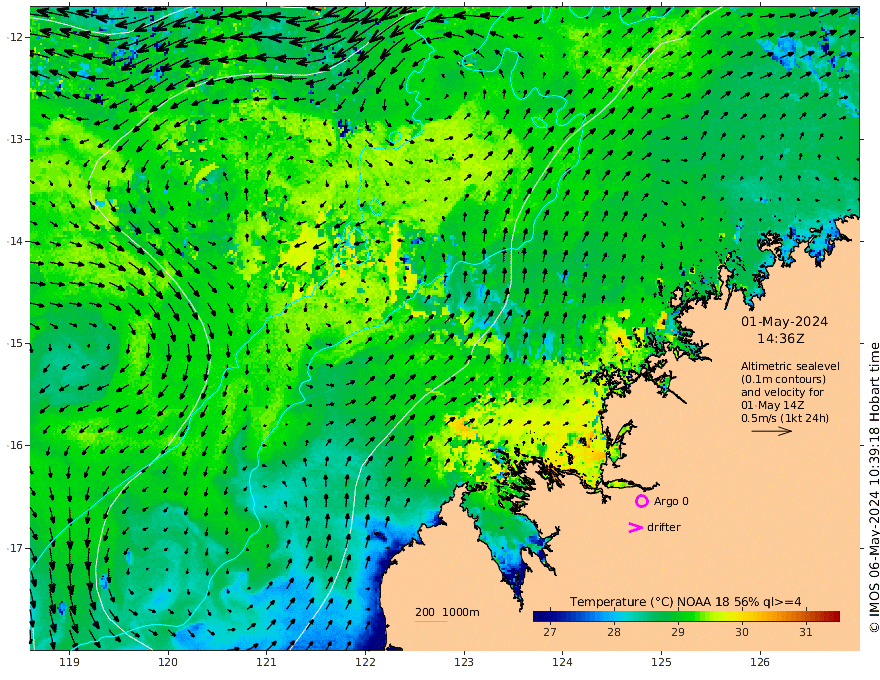Click the 0.5m/s (1kt 24h) scale text

(x=785, y=417)
